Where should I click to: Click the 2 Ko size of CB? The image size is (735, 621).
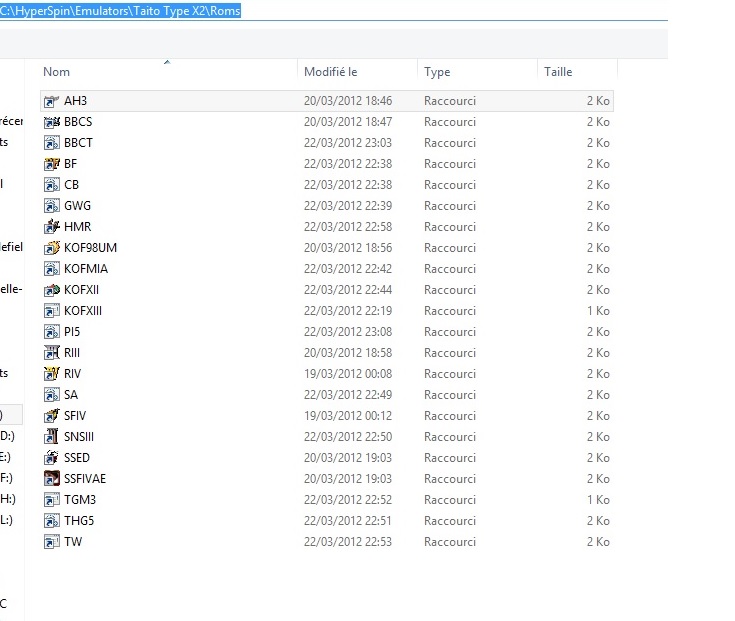pyautogui.click(x=599, y=185)
